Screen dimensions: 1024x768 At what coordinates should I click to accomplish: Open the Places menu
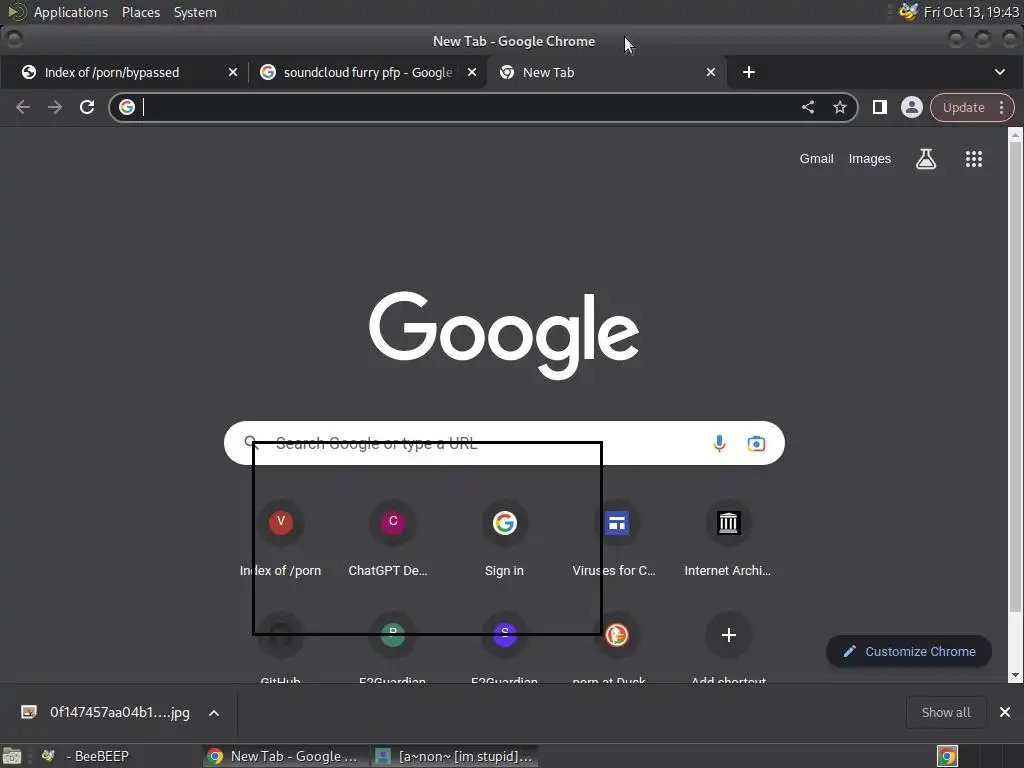click(x=141, y=12)
